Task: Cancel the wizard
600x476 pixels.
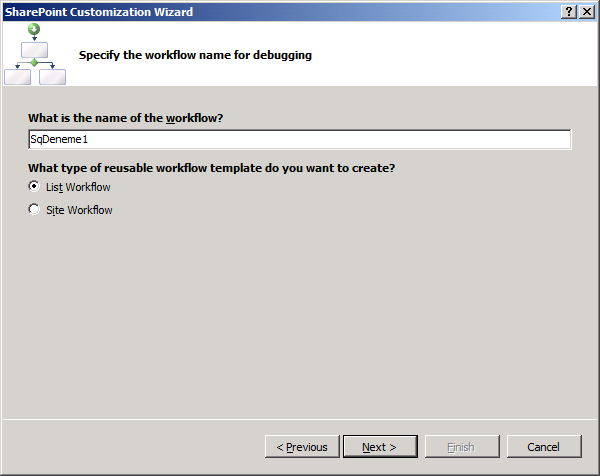Action: (544, 447)
